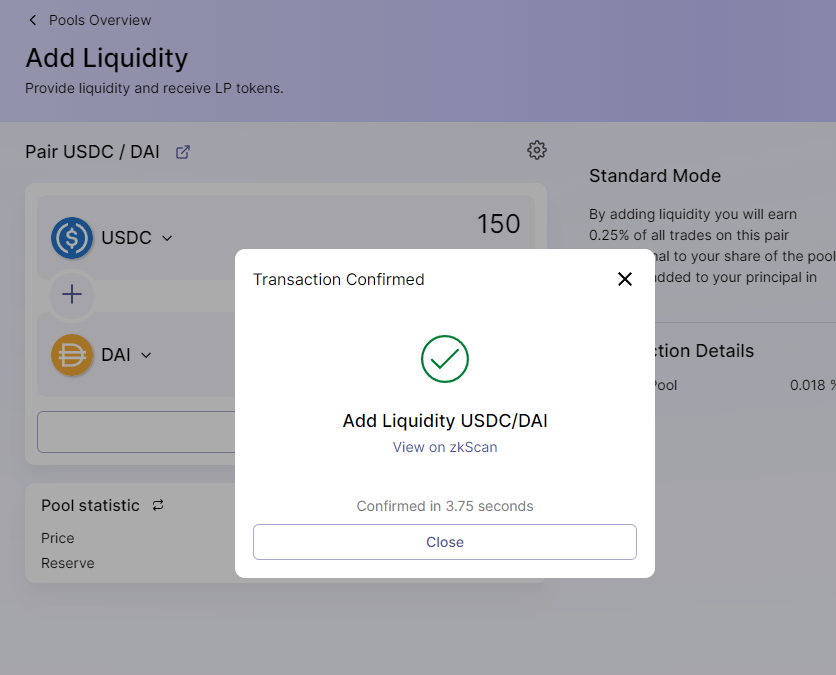Click the 'Pair USDC / DAI' heading
Screen dimensions: 836x675
(92, 152)
